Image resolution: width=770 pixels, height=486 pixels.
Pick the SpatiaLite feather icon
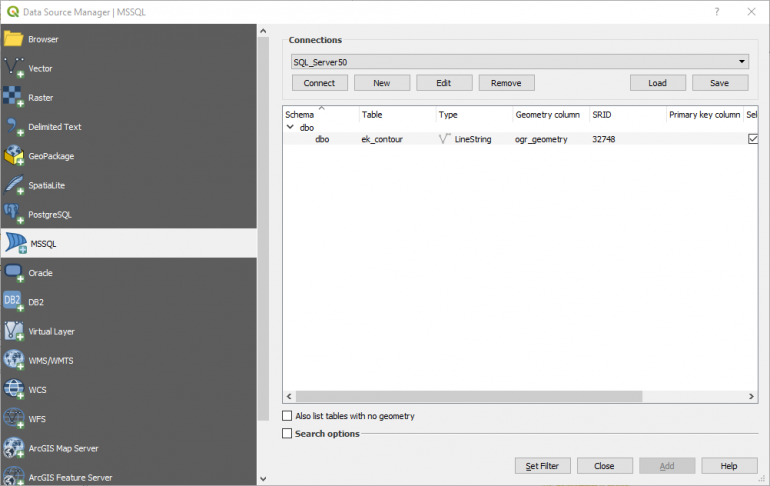13,185
